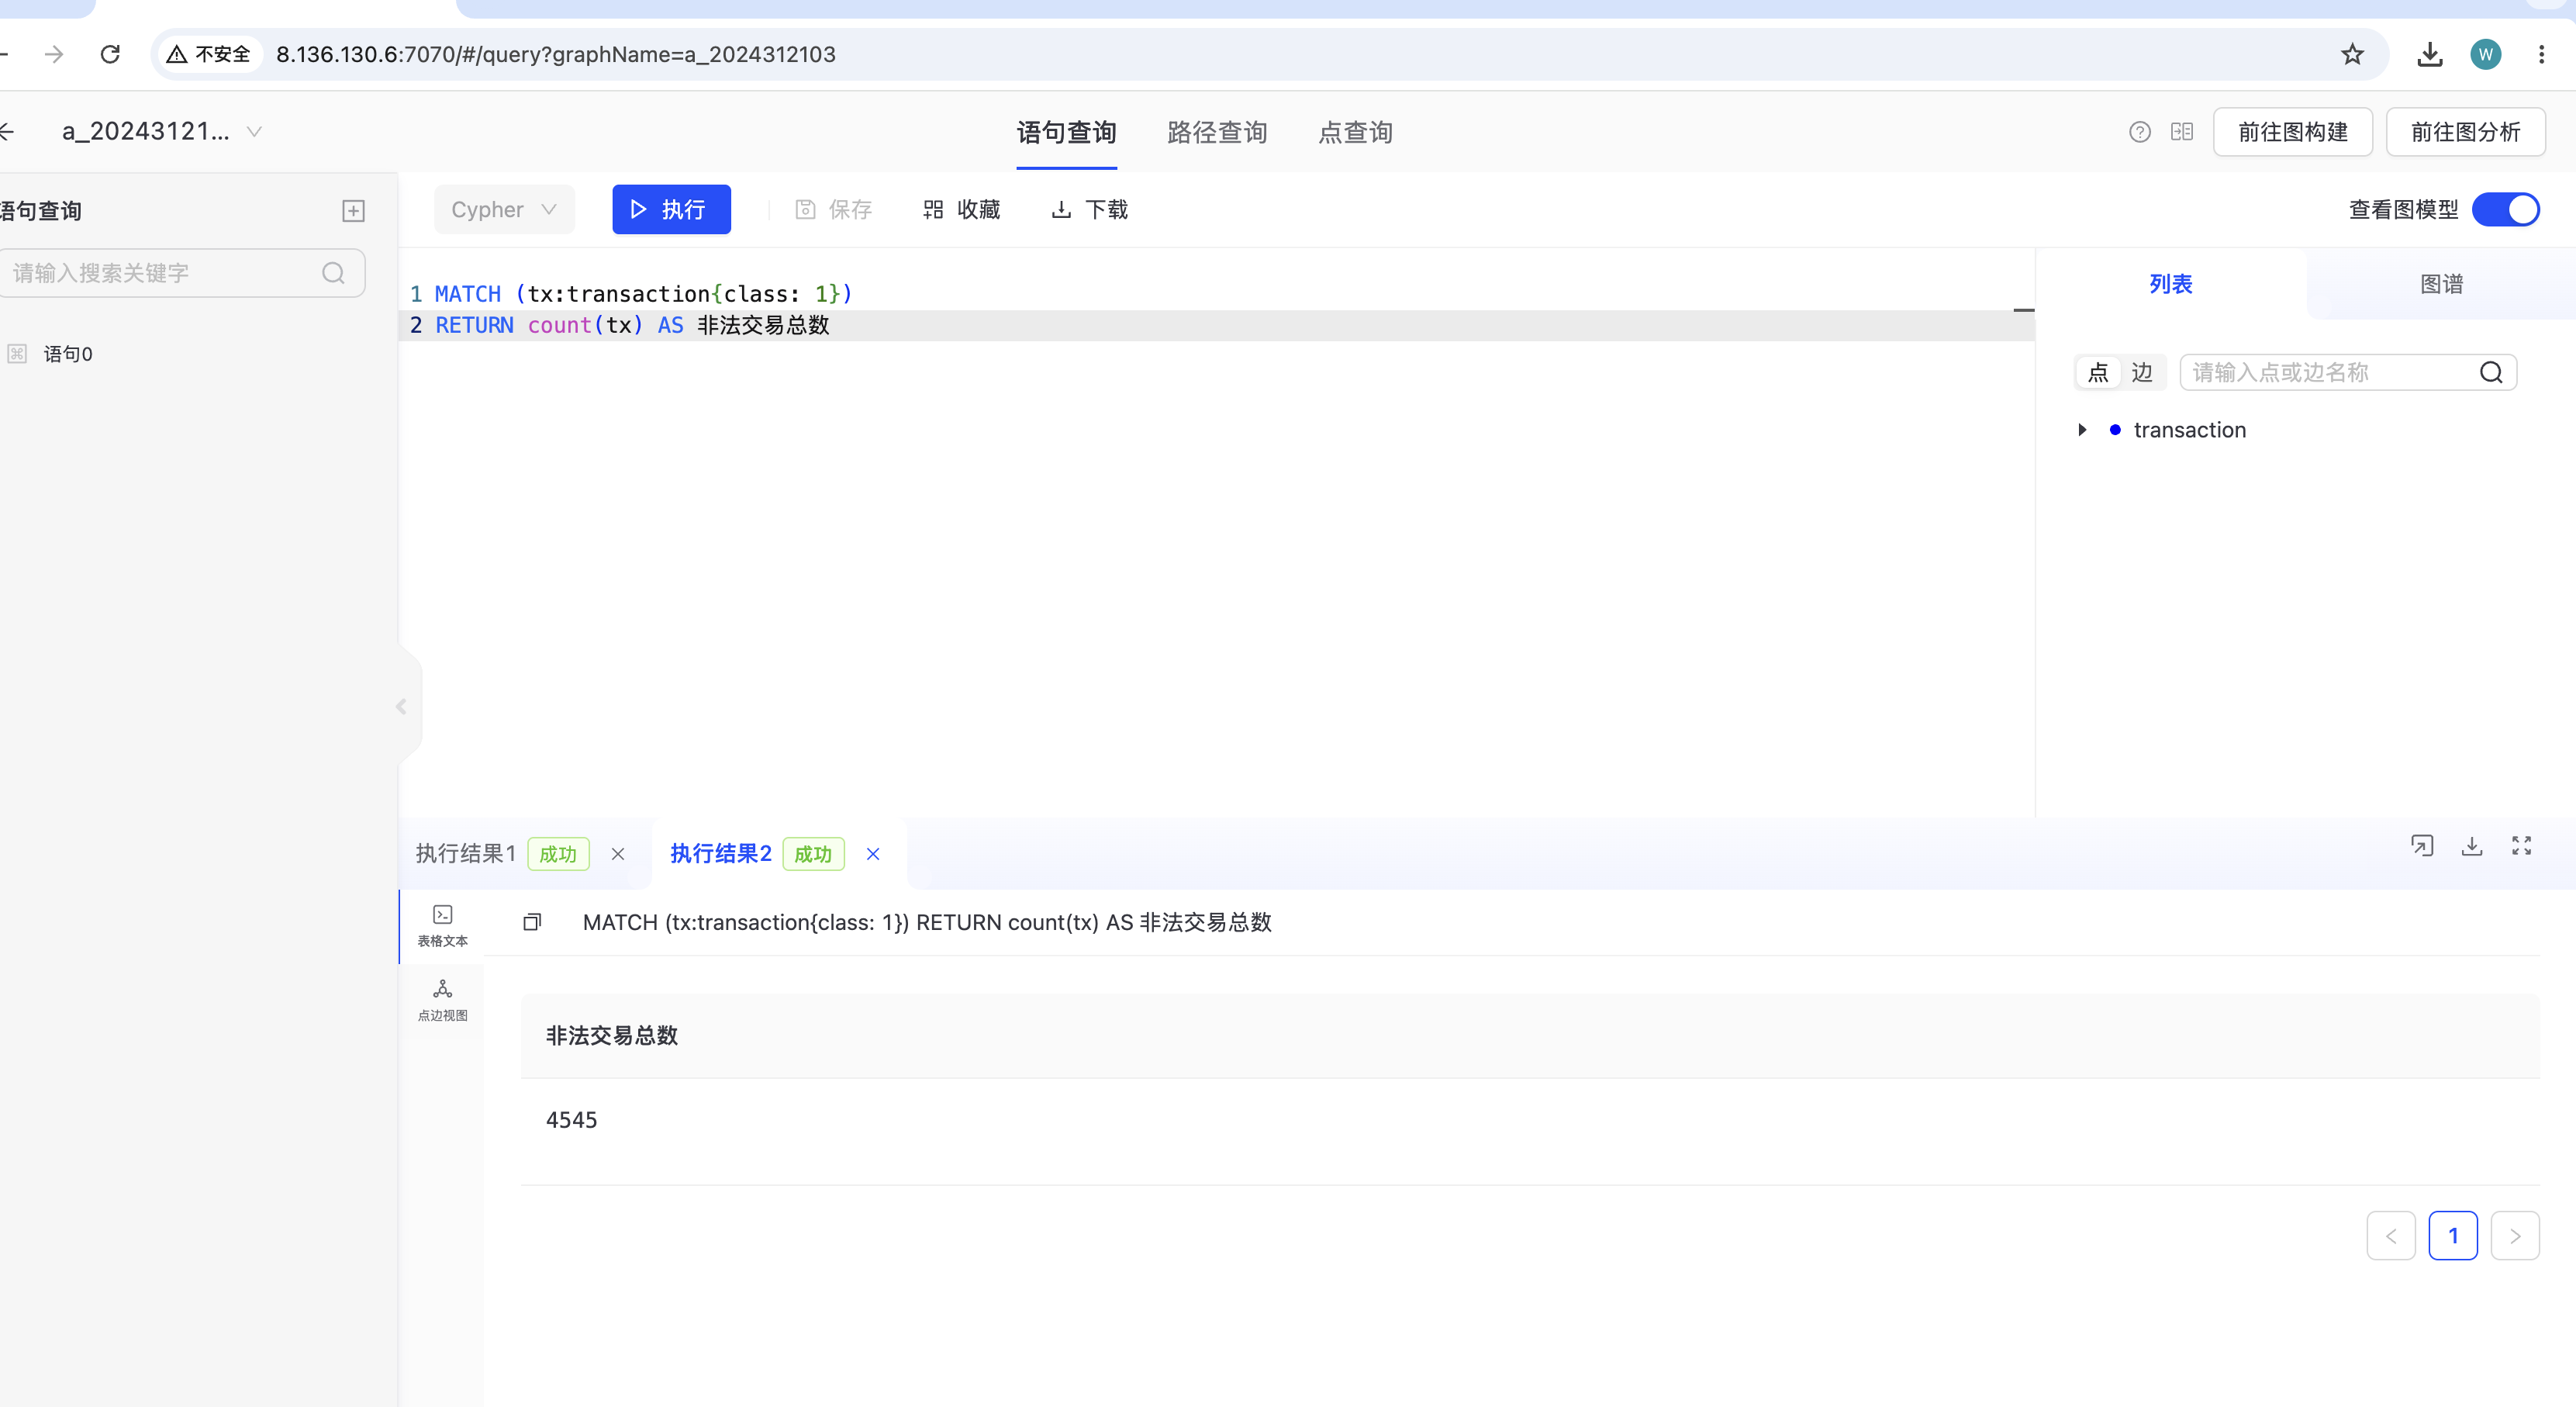Open the Cypher language dropdown
The width and height of the screenshot is (2576, 1407).
(503, 210)
